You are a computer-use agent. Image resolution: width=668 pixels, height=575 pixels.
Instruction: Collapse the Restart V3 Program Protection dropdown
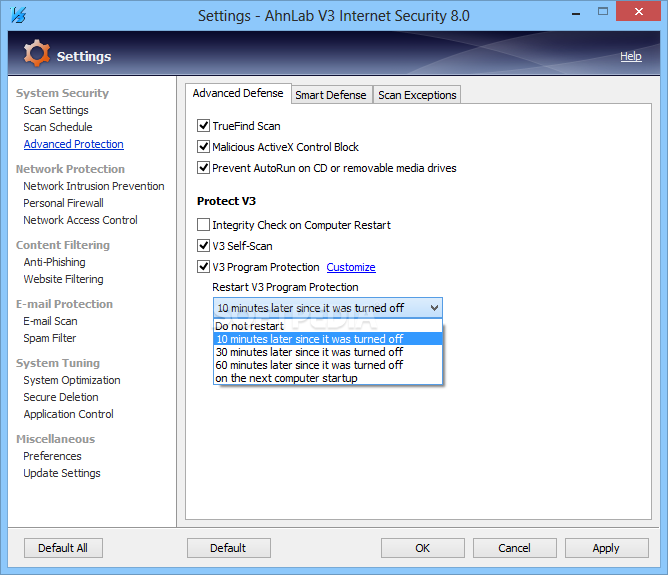[x=433, y=308]
